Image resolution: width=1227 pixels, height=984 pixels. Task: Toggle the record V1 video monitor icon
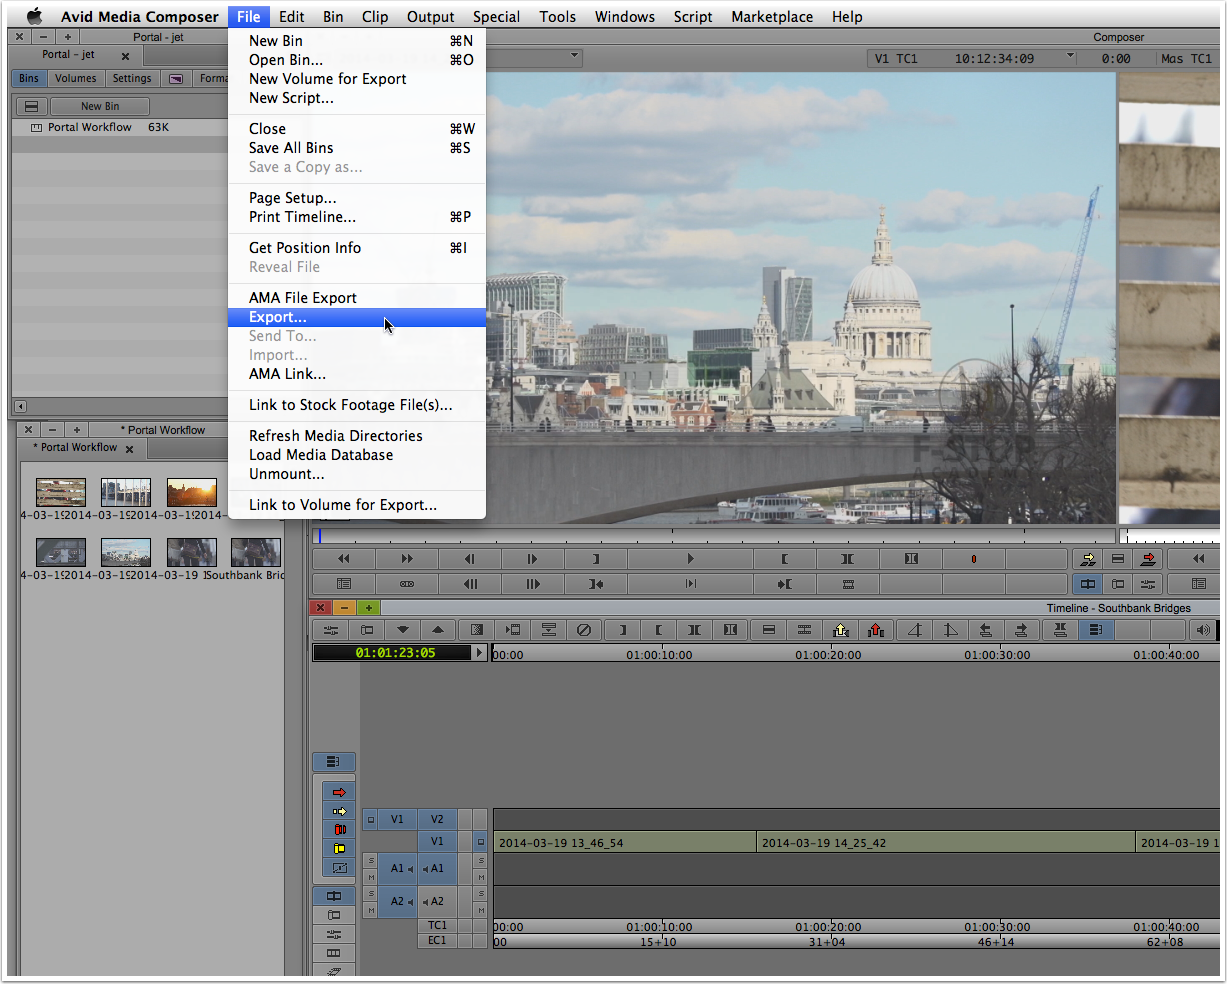coord(480,841)
